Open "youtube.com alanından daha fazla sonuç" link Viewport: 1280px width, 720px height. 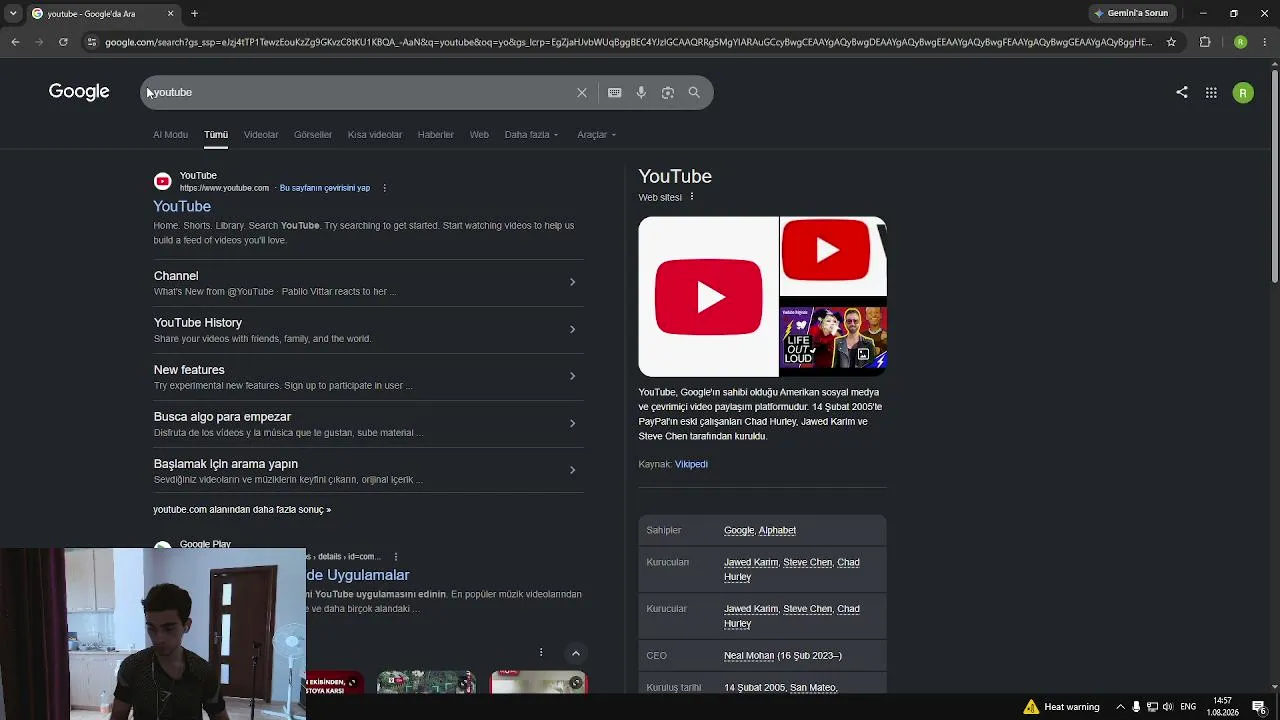click(242, 509)
